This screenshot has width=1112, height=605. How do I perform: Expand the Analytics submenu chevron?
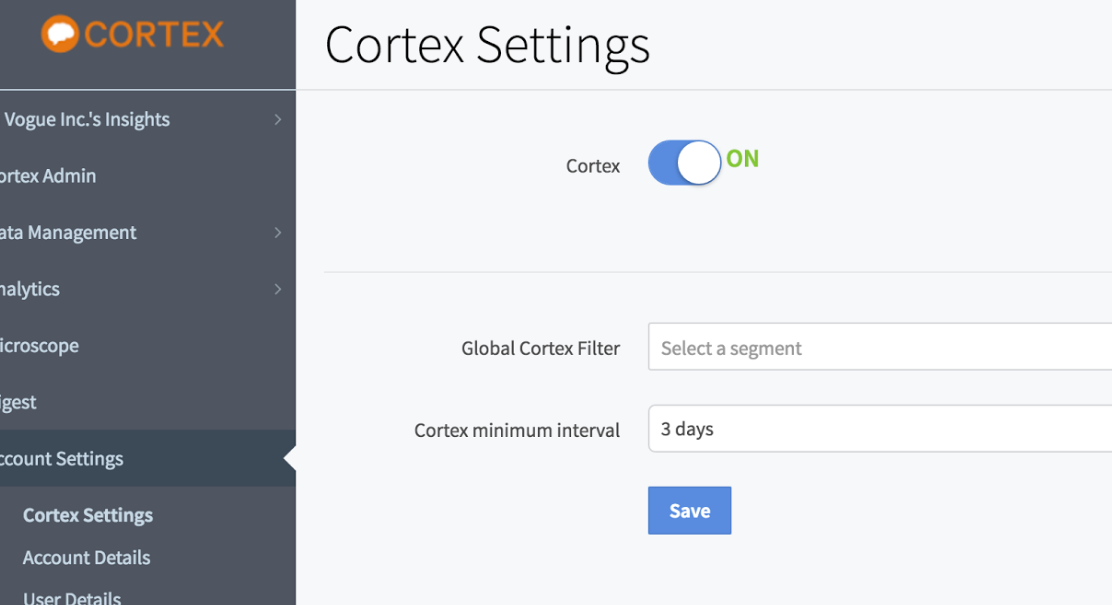point(278,289)
